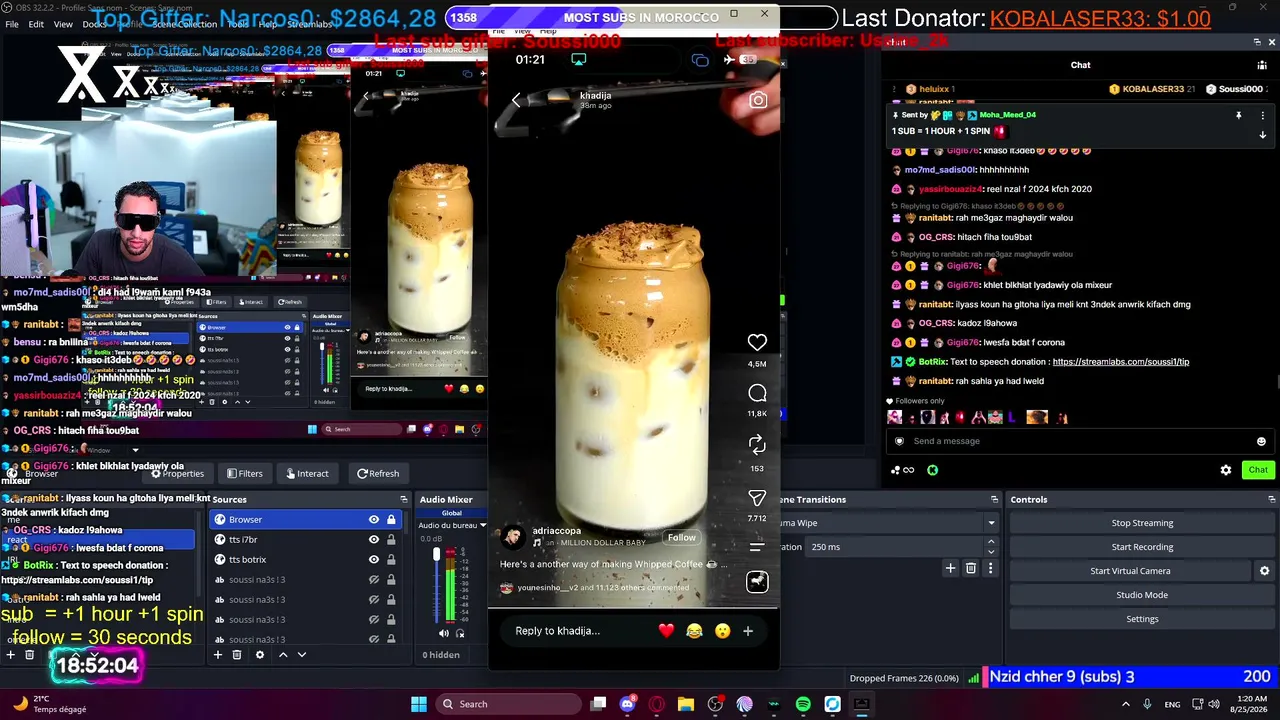Remove the selected source with trash icon

237,655
